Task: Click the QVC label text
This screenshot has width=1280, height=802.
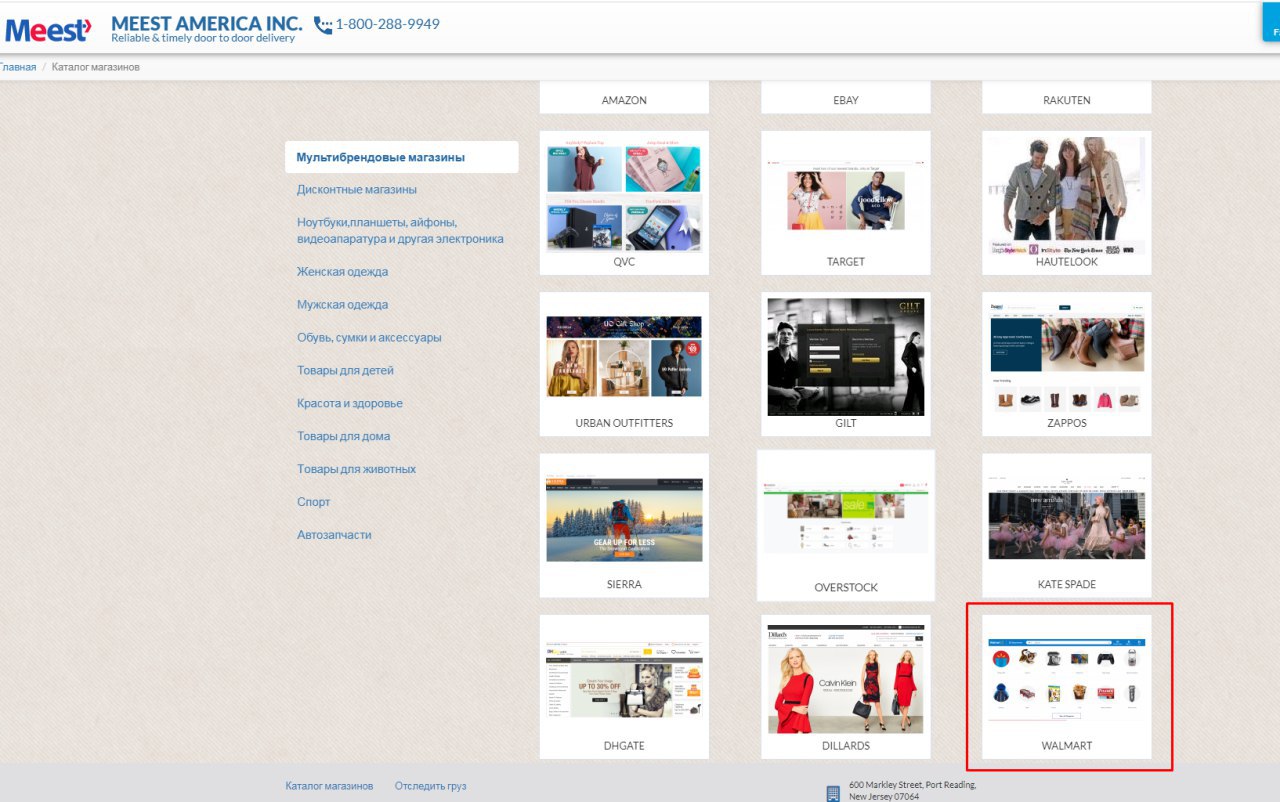Action: pyautogui.click(x=624, y=262)
